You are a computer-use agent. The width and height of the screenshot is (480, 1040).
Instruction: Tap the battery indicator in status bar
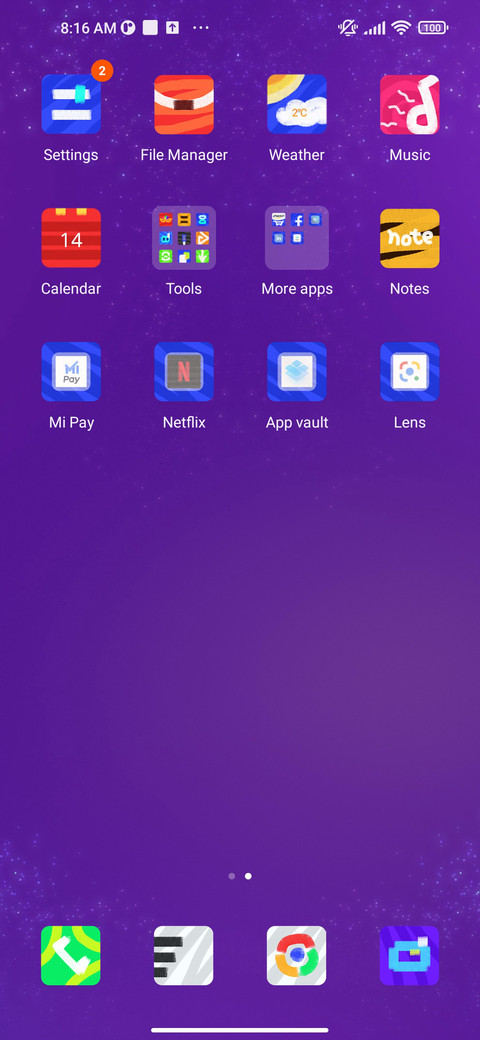coord(432,28)
